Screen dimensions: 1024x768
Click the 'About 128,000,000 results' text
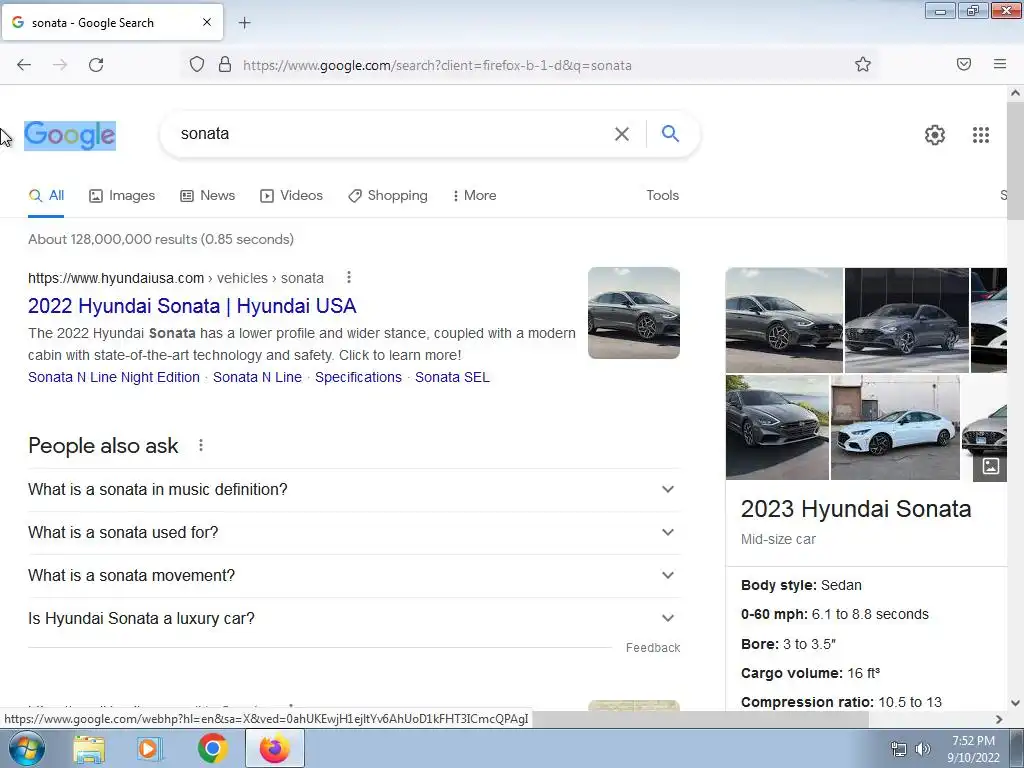pos(161,239)
